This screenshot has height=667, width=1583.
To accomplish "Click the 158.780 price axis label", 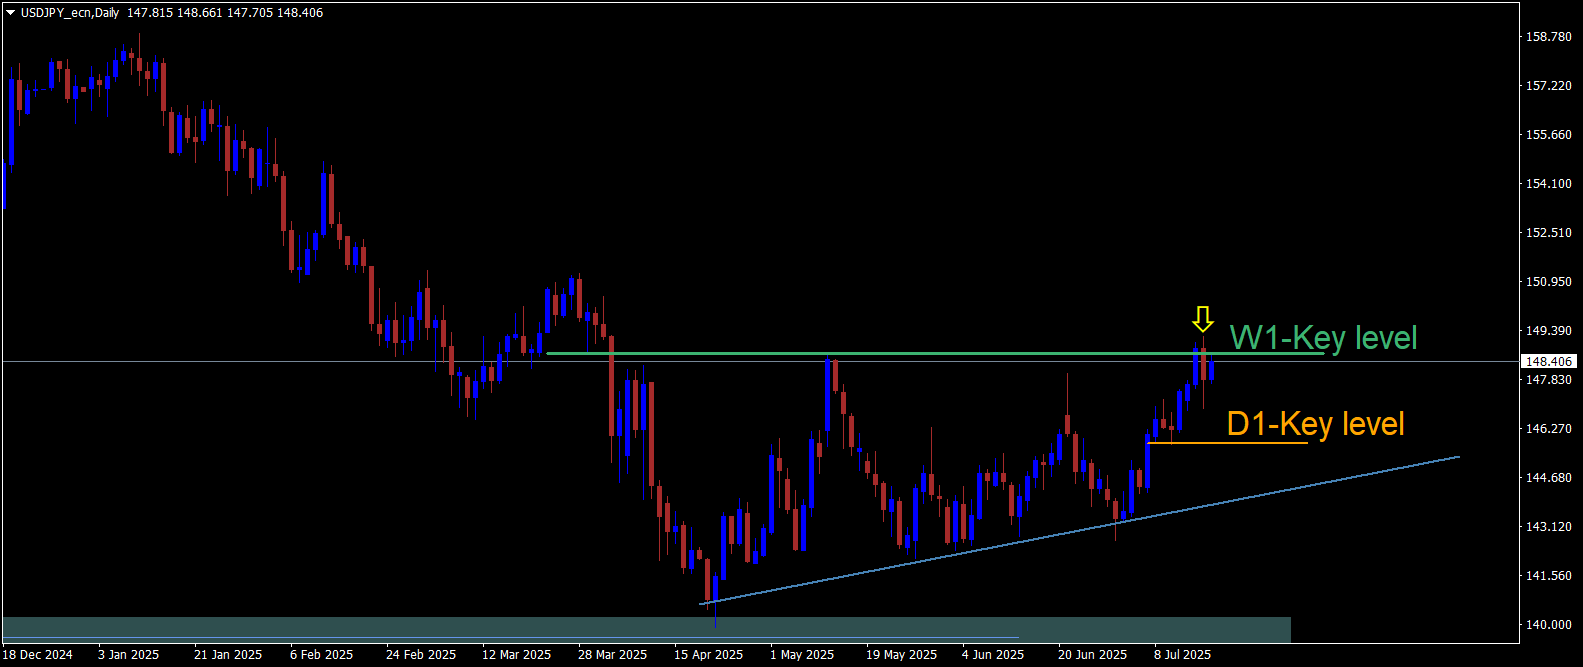I will pyautogui.click(x=1548, y=37).
